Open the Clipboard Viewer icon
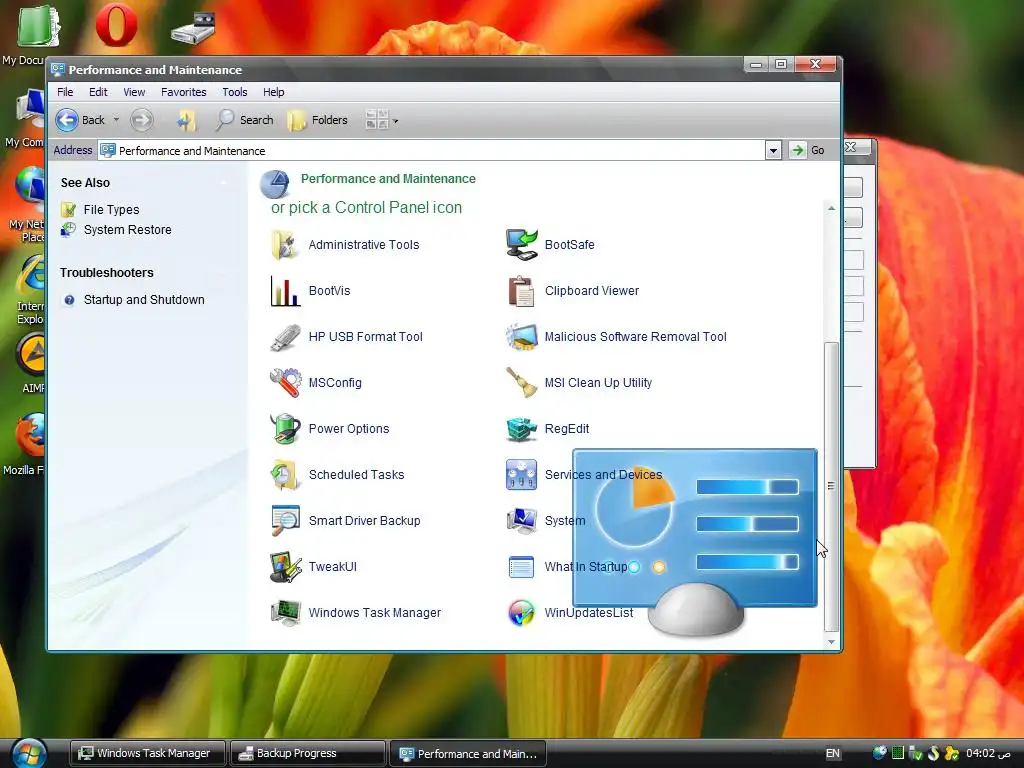The image size is (1024, 768). [x=521, y=291]
